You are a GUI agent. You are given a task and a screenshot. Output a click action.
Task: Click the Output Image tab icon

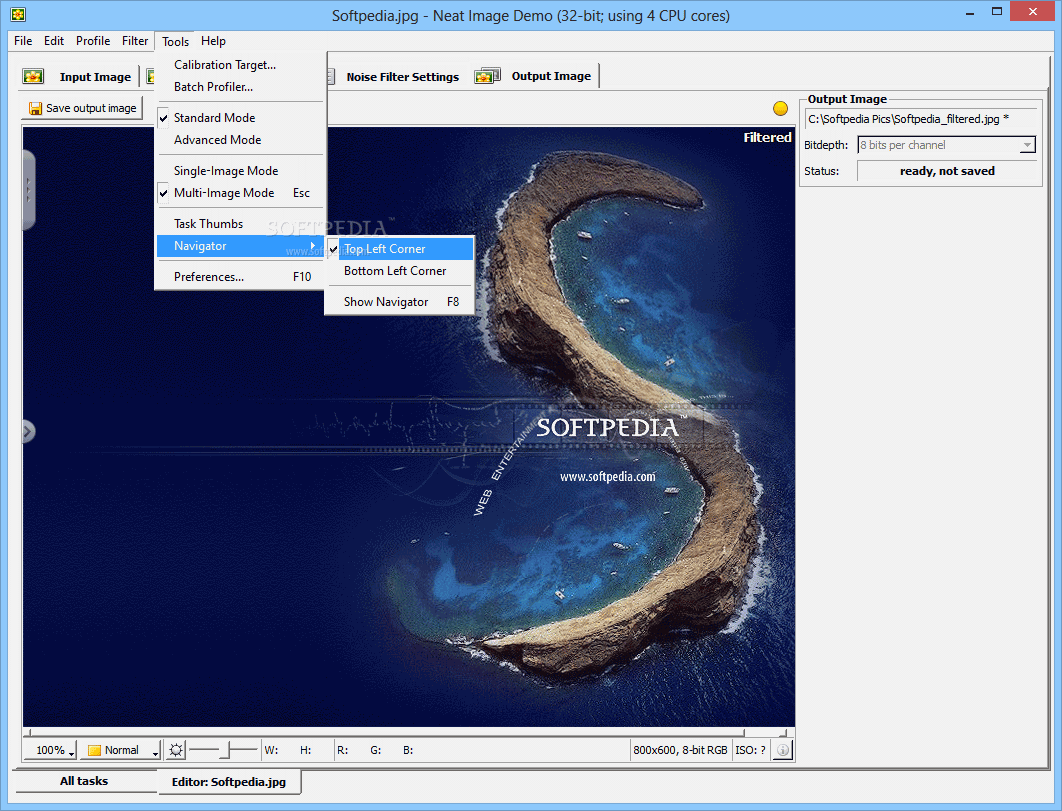pos(488,76)
